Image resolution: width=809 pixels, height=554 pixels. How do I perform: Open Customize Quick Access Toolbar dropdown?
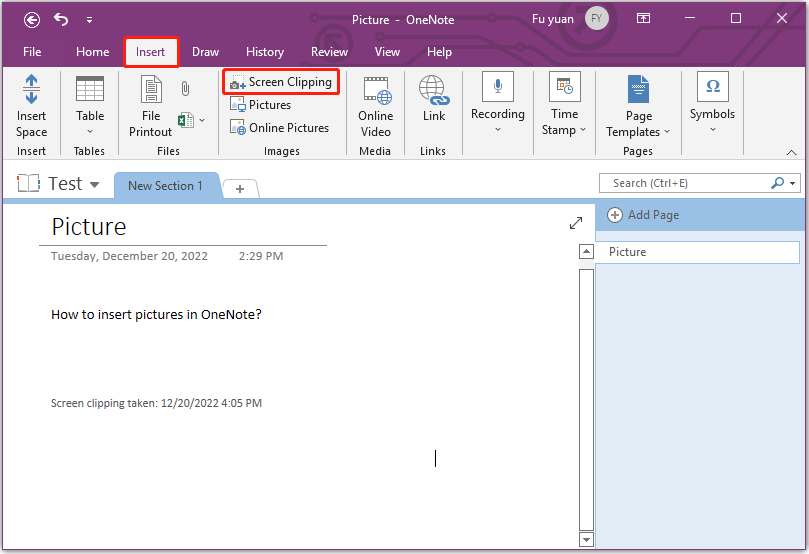(x=89, y=20)
